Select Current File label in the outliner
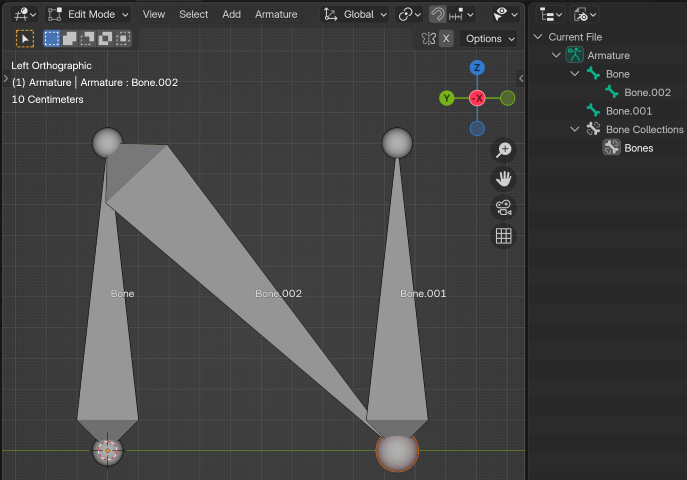 point(575,37)
